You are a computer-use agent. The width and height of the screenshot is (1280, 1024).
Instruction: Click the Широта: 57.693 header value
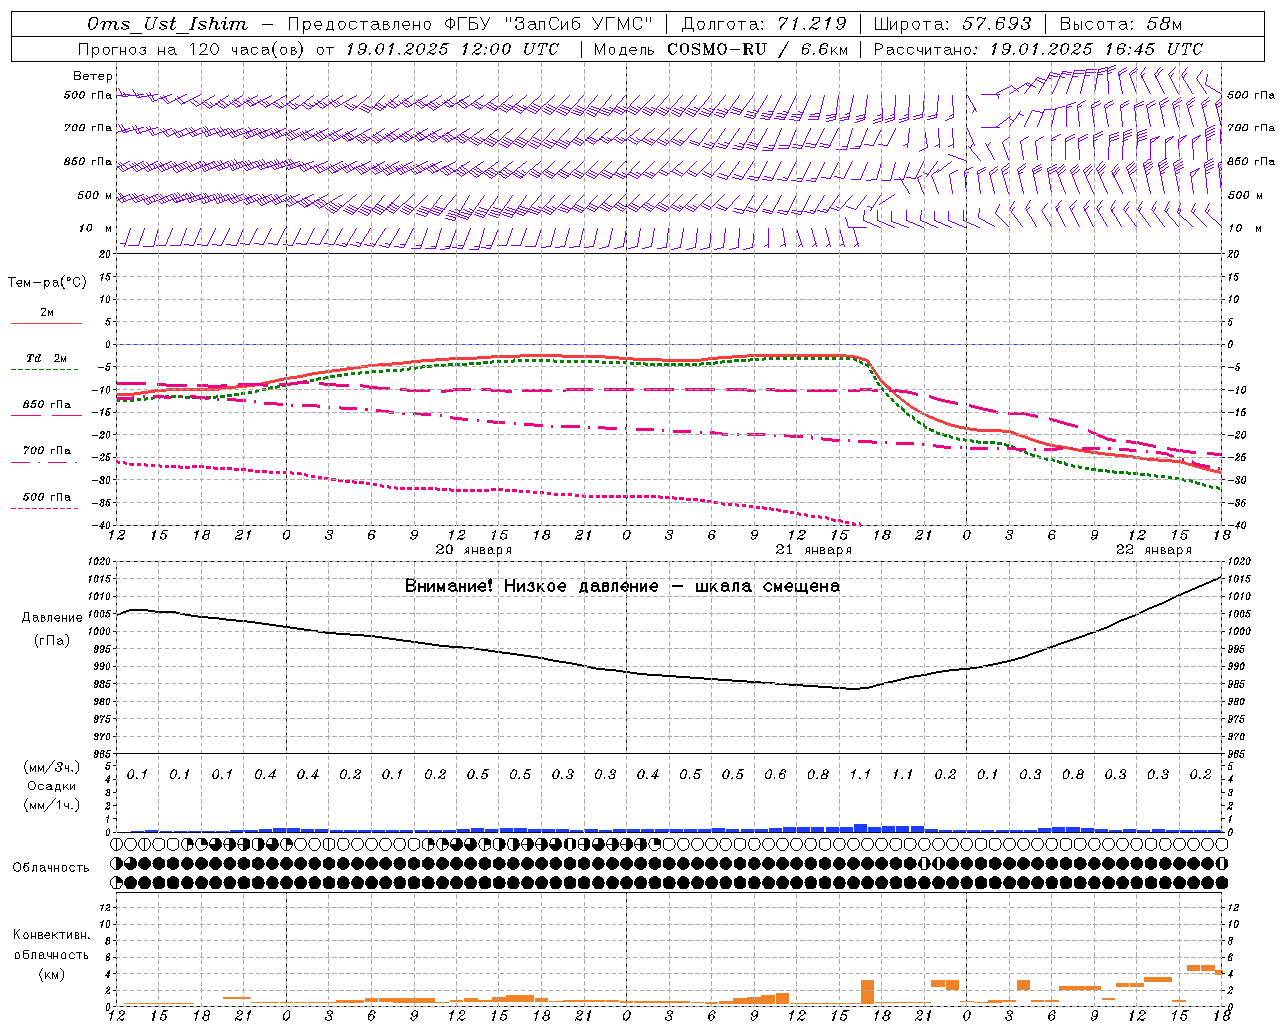(x=952, y=24)
